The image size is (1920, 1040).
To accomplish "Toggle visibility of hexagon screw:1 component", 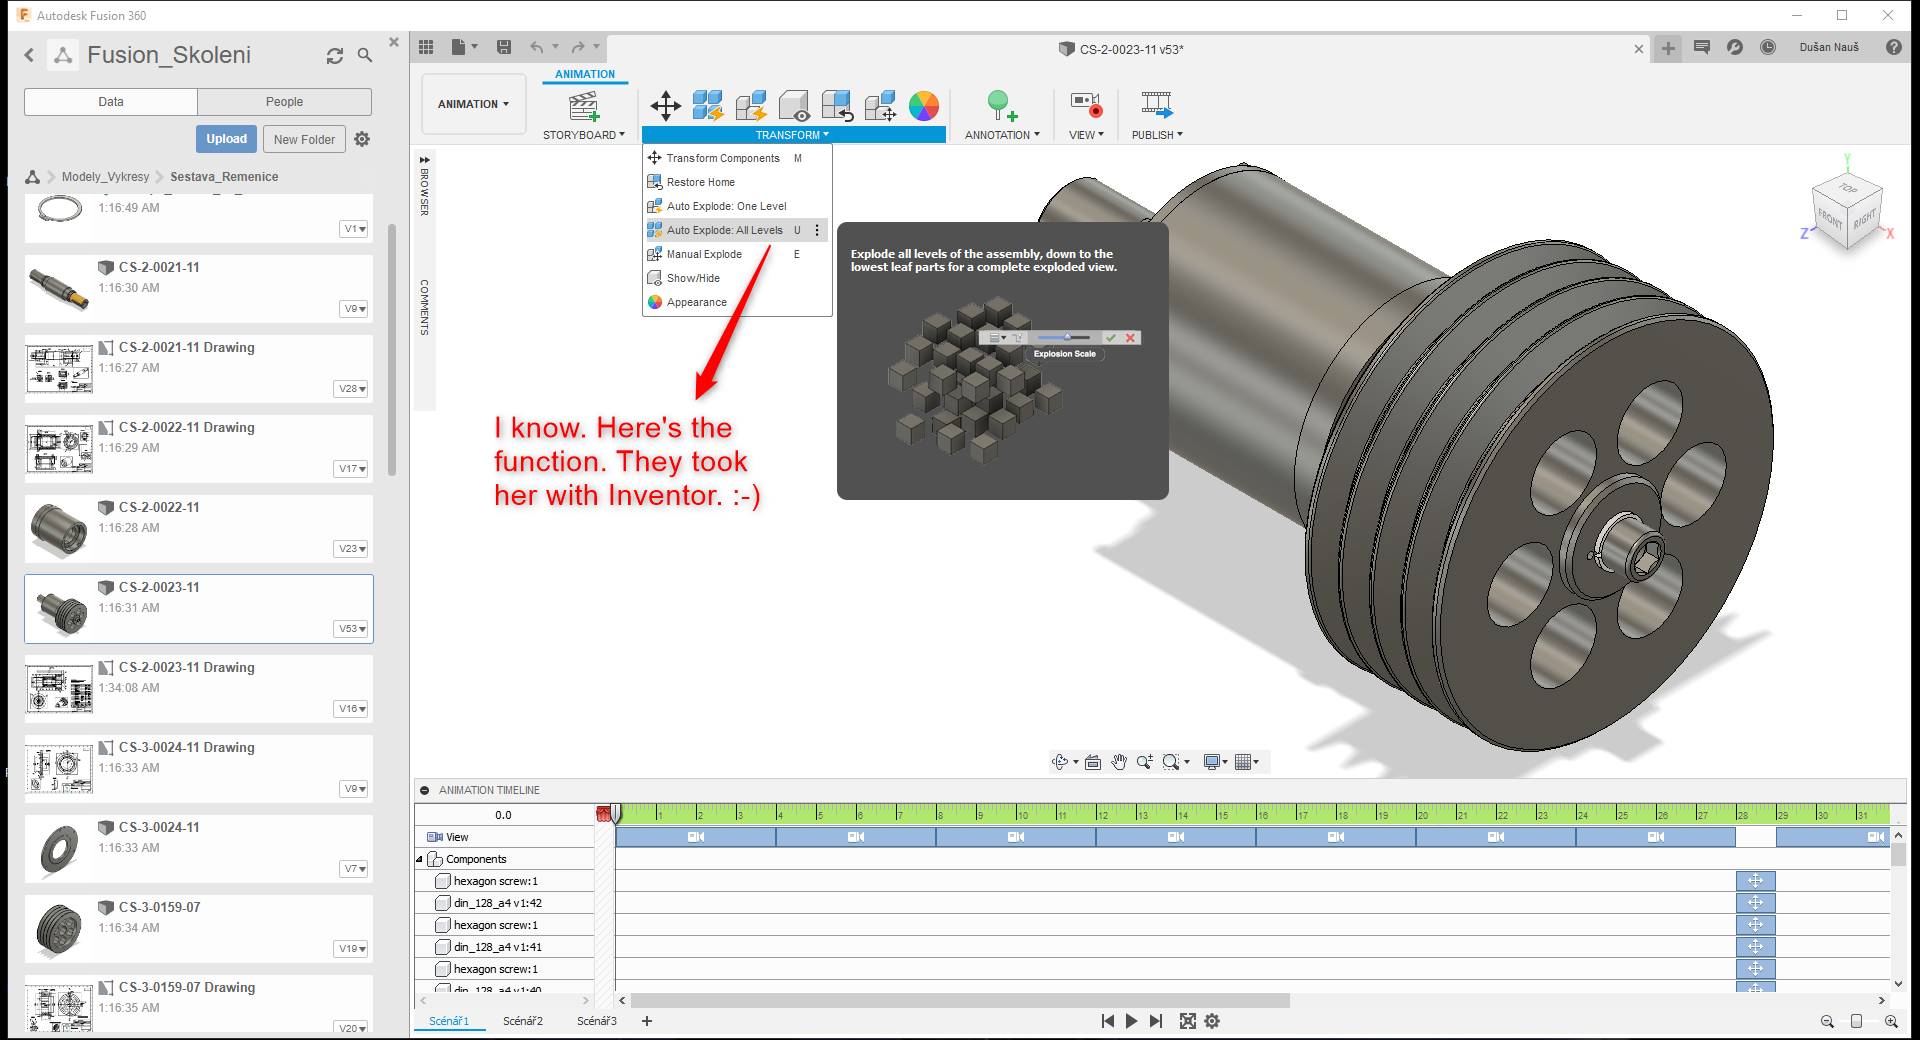I will pyautogui.click(x=443, y=881).
